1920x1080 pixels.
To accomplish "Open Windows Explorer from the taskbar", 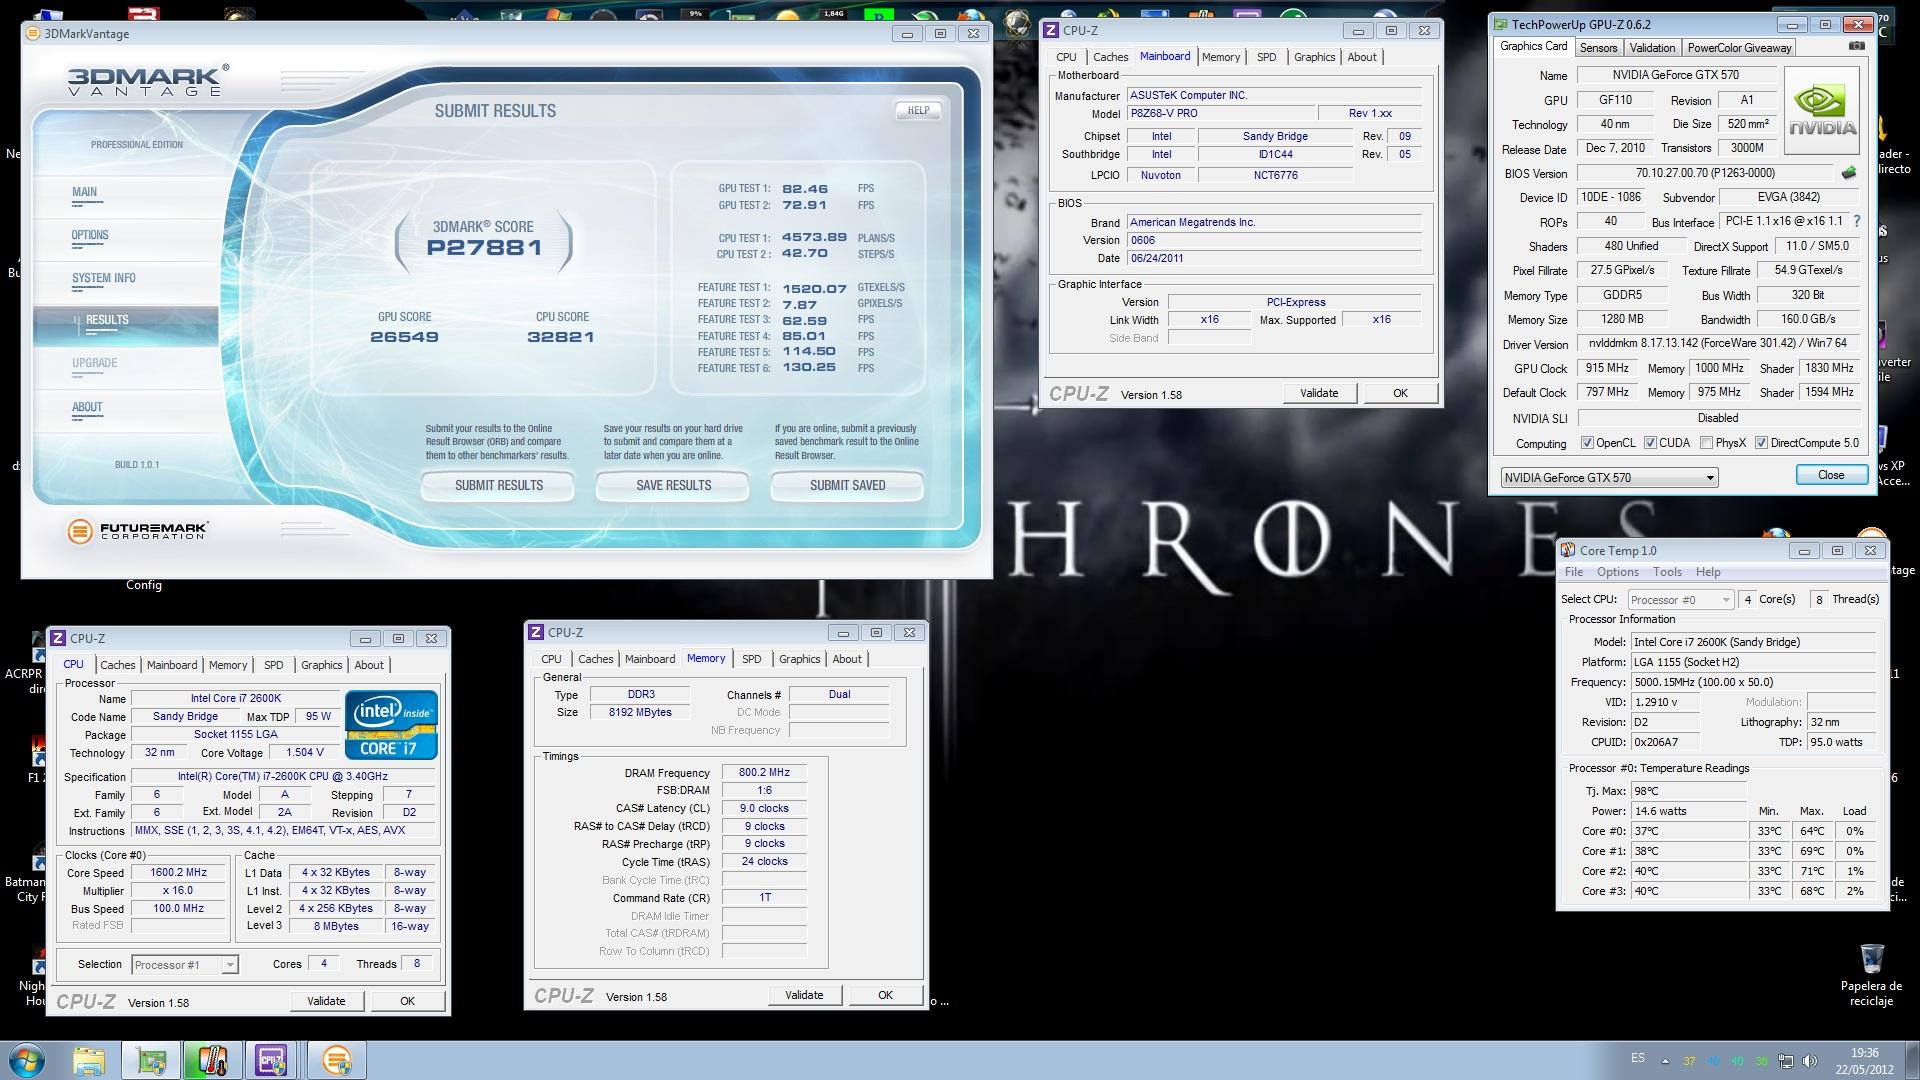I will tap(89, 1060).
